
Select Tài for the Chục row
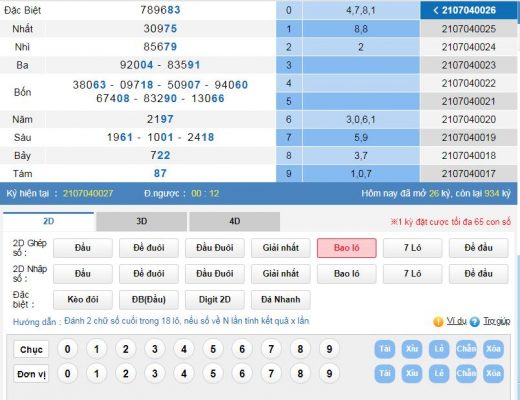pos(385,349)
